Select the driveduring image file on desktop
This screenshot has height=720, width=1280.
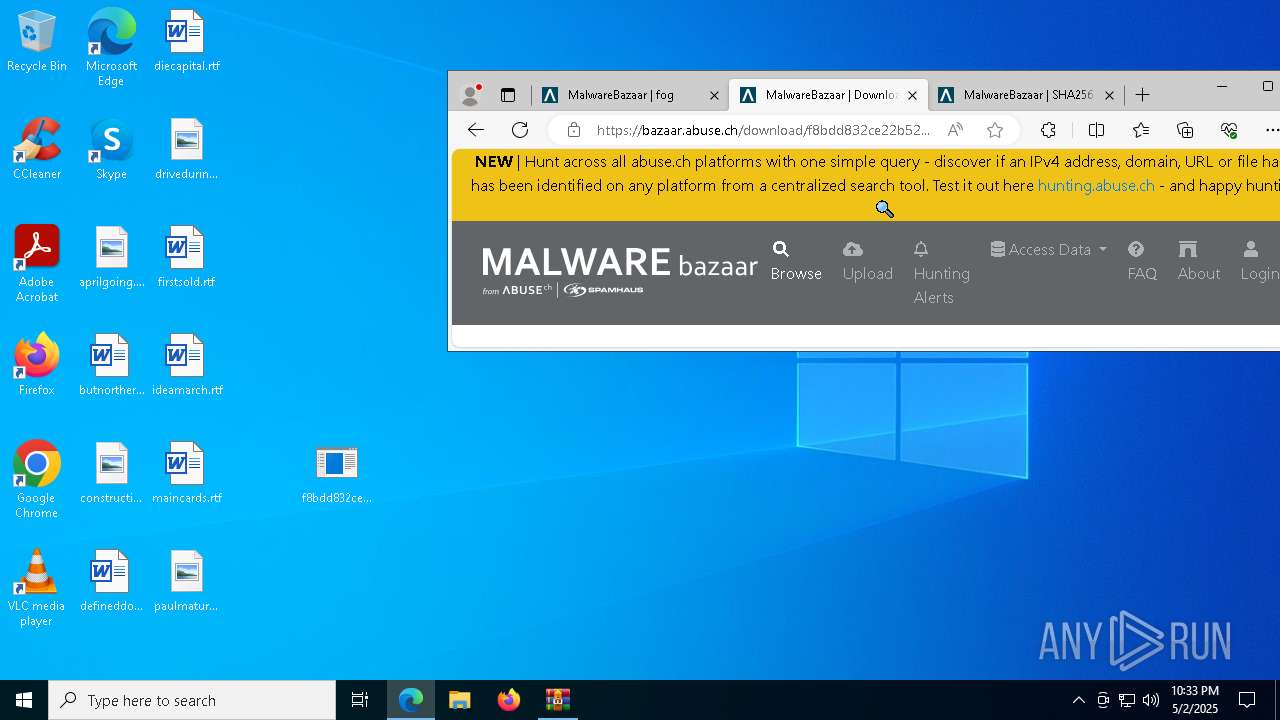tap(186, 149)
